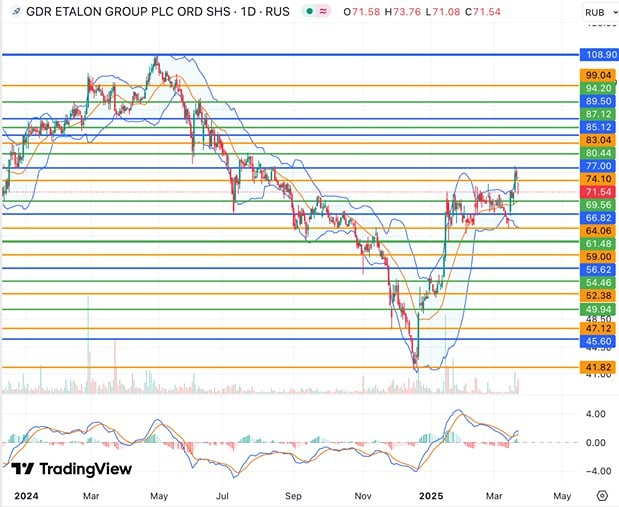Select the 89.50 blue price label
The width and height of the screenshot is (619, 507).
click(x=598, y=101)
